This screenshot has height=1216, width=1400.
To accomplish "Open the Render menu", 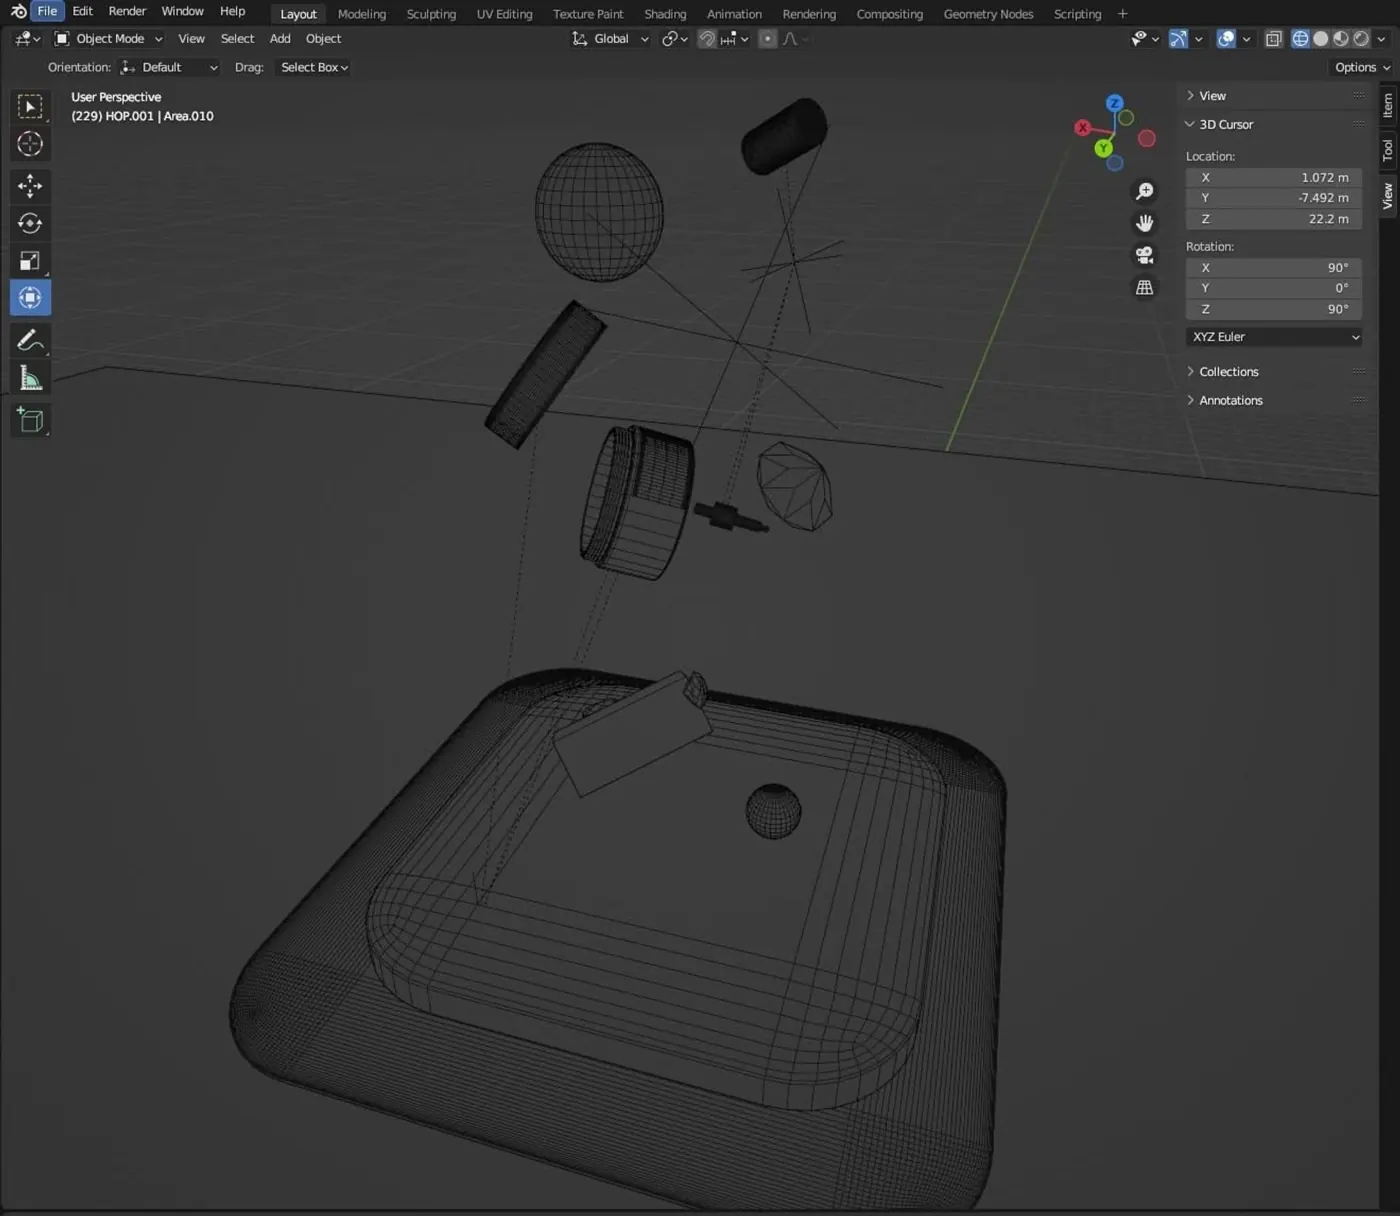I will [127, 11].
